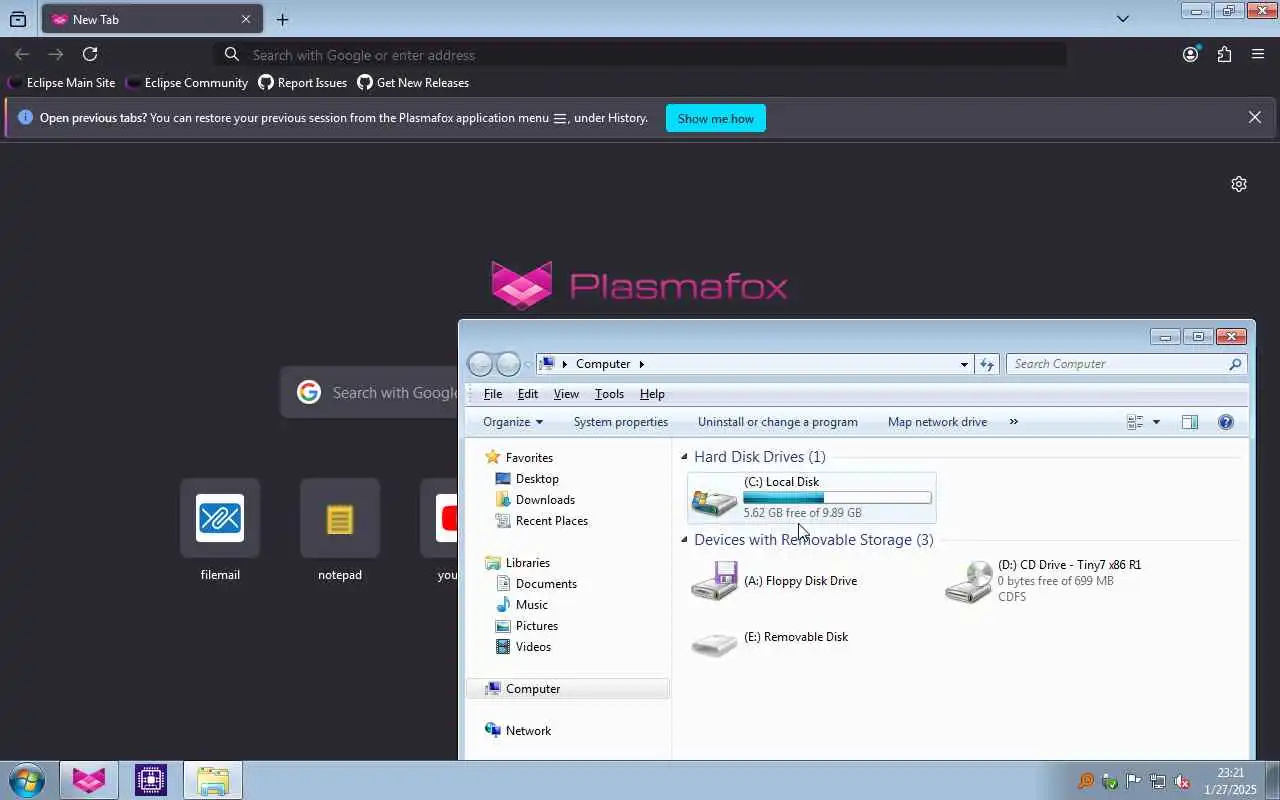Open the account profile icon in Plasmafox

pyautogui.click(x=1190, y=54)
